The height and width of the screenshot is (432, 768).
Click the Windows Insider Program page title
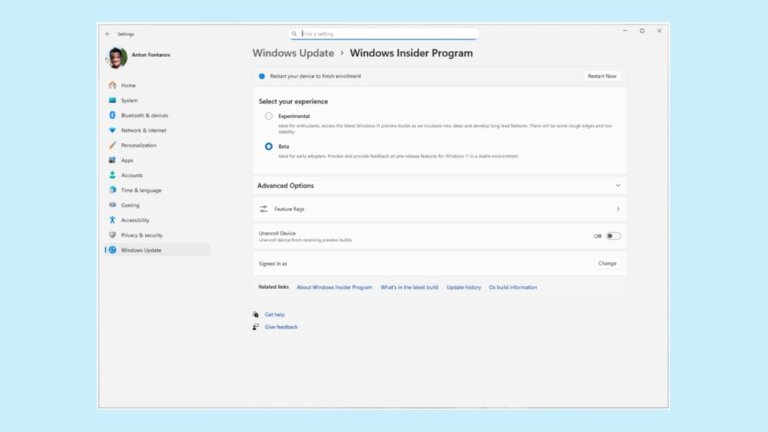411,53
